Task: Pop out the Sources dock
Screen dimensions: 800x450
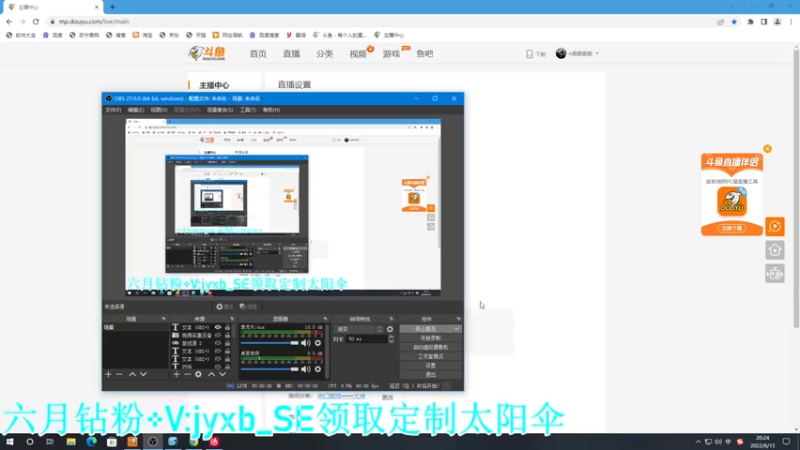Action: 232,319
